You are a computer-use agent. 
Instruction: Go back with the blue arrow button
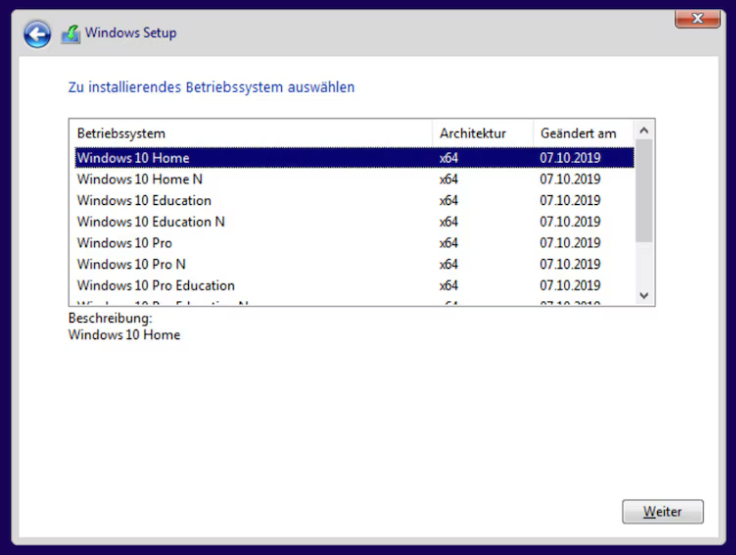(37, 34)
